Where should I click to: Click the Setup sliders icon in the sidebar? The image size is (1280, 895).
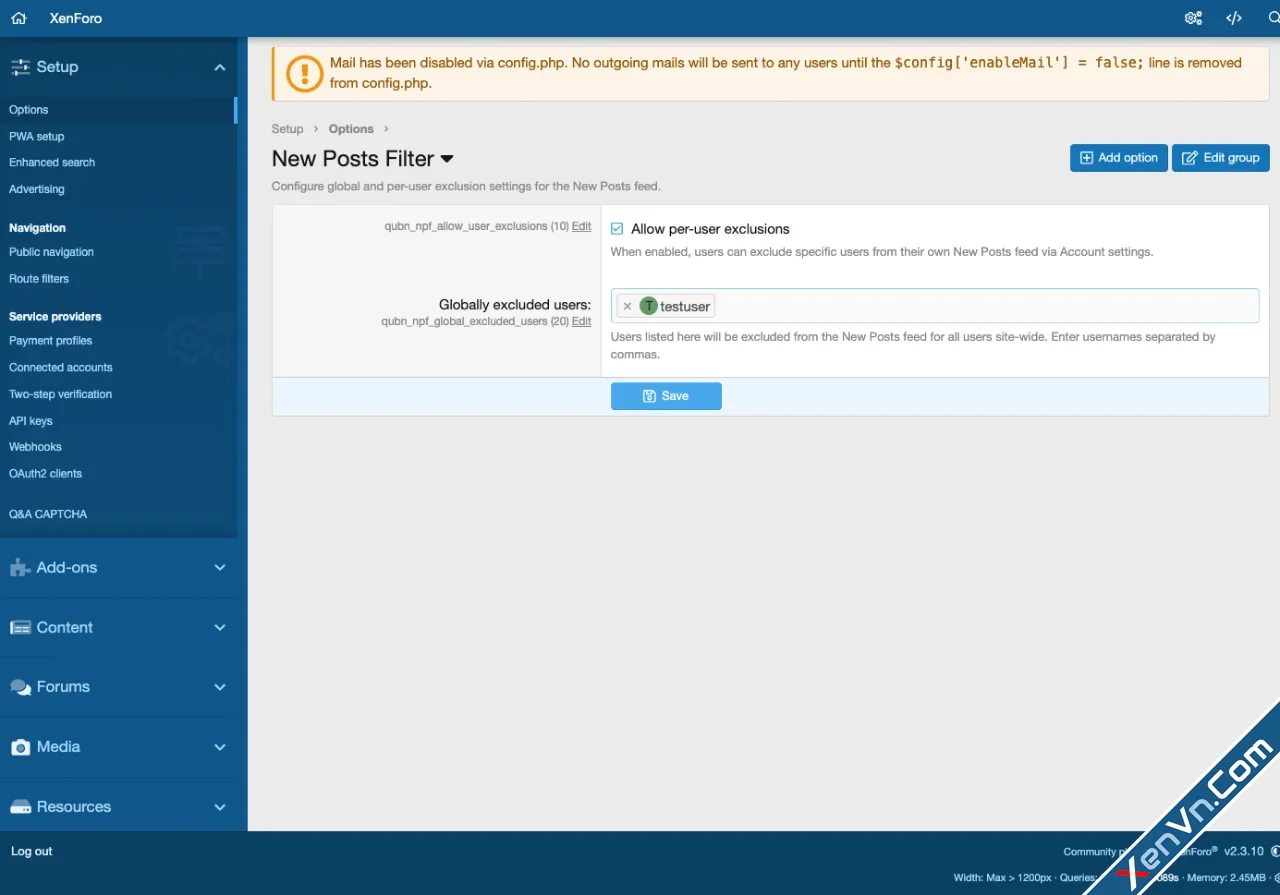click(20, 66)
